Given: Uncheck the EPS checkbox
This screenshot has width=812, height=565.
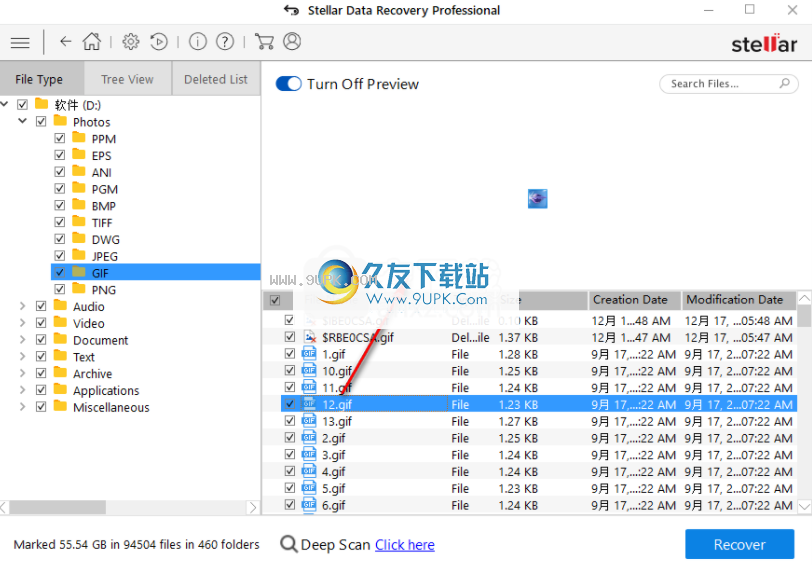Looking at the screenshot, I should [60, 155].
